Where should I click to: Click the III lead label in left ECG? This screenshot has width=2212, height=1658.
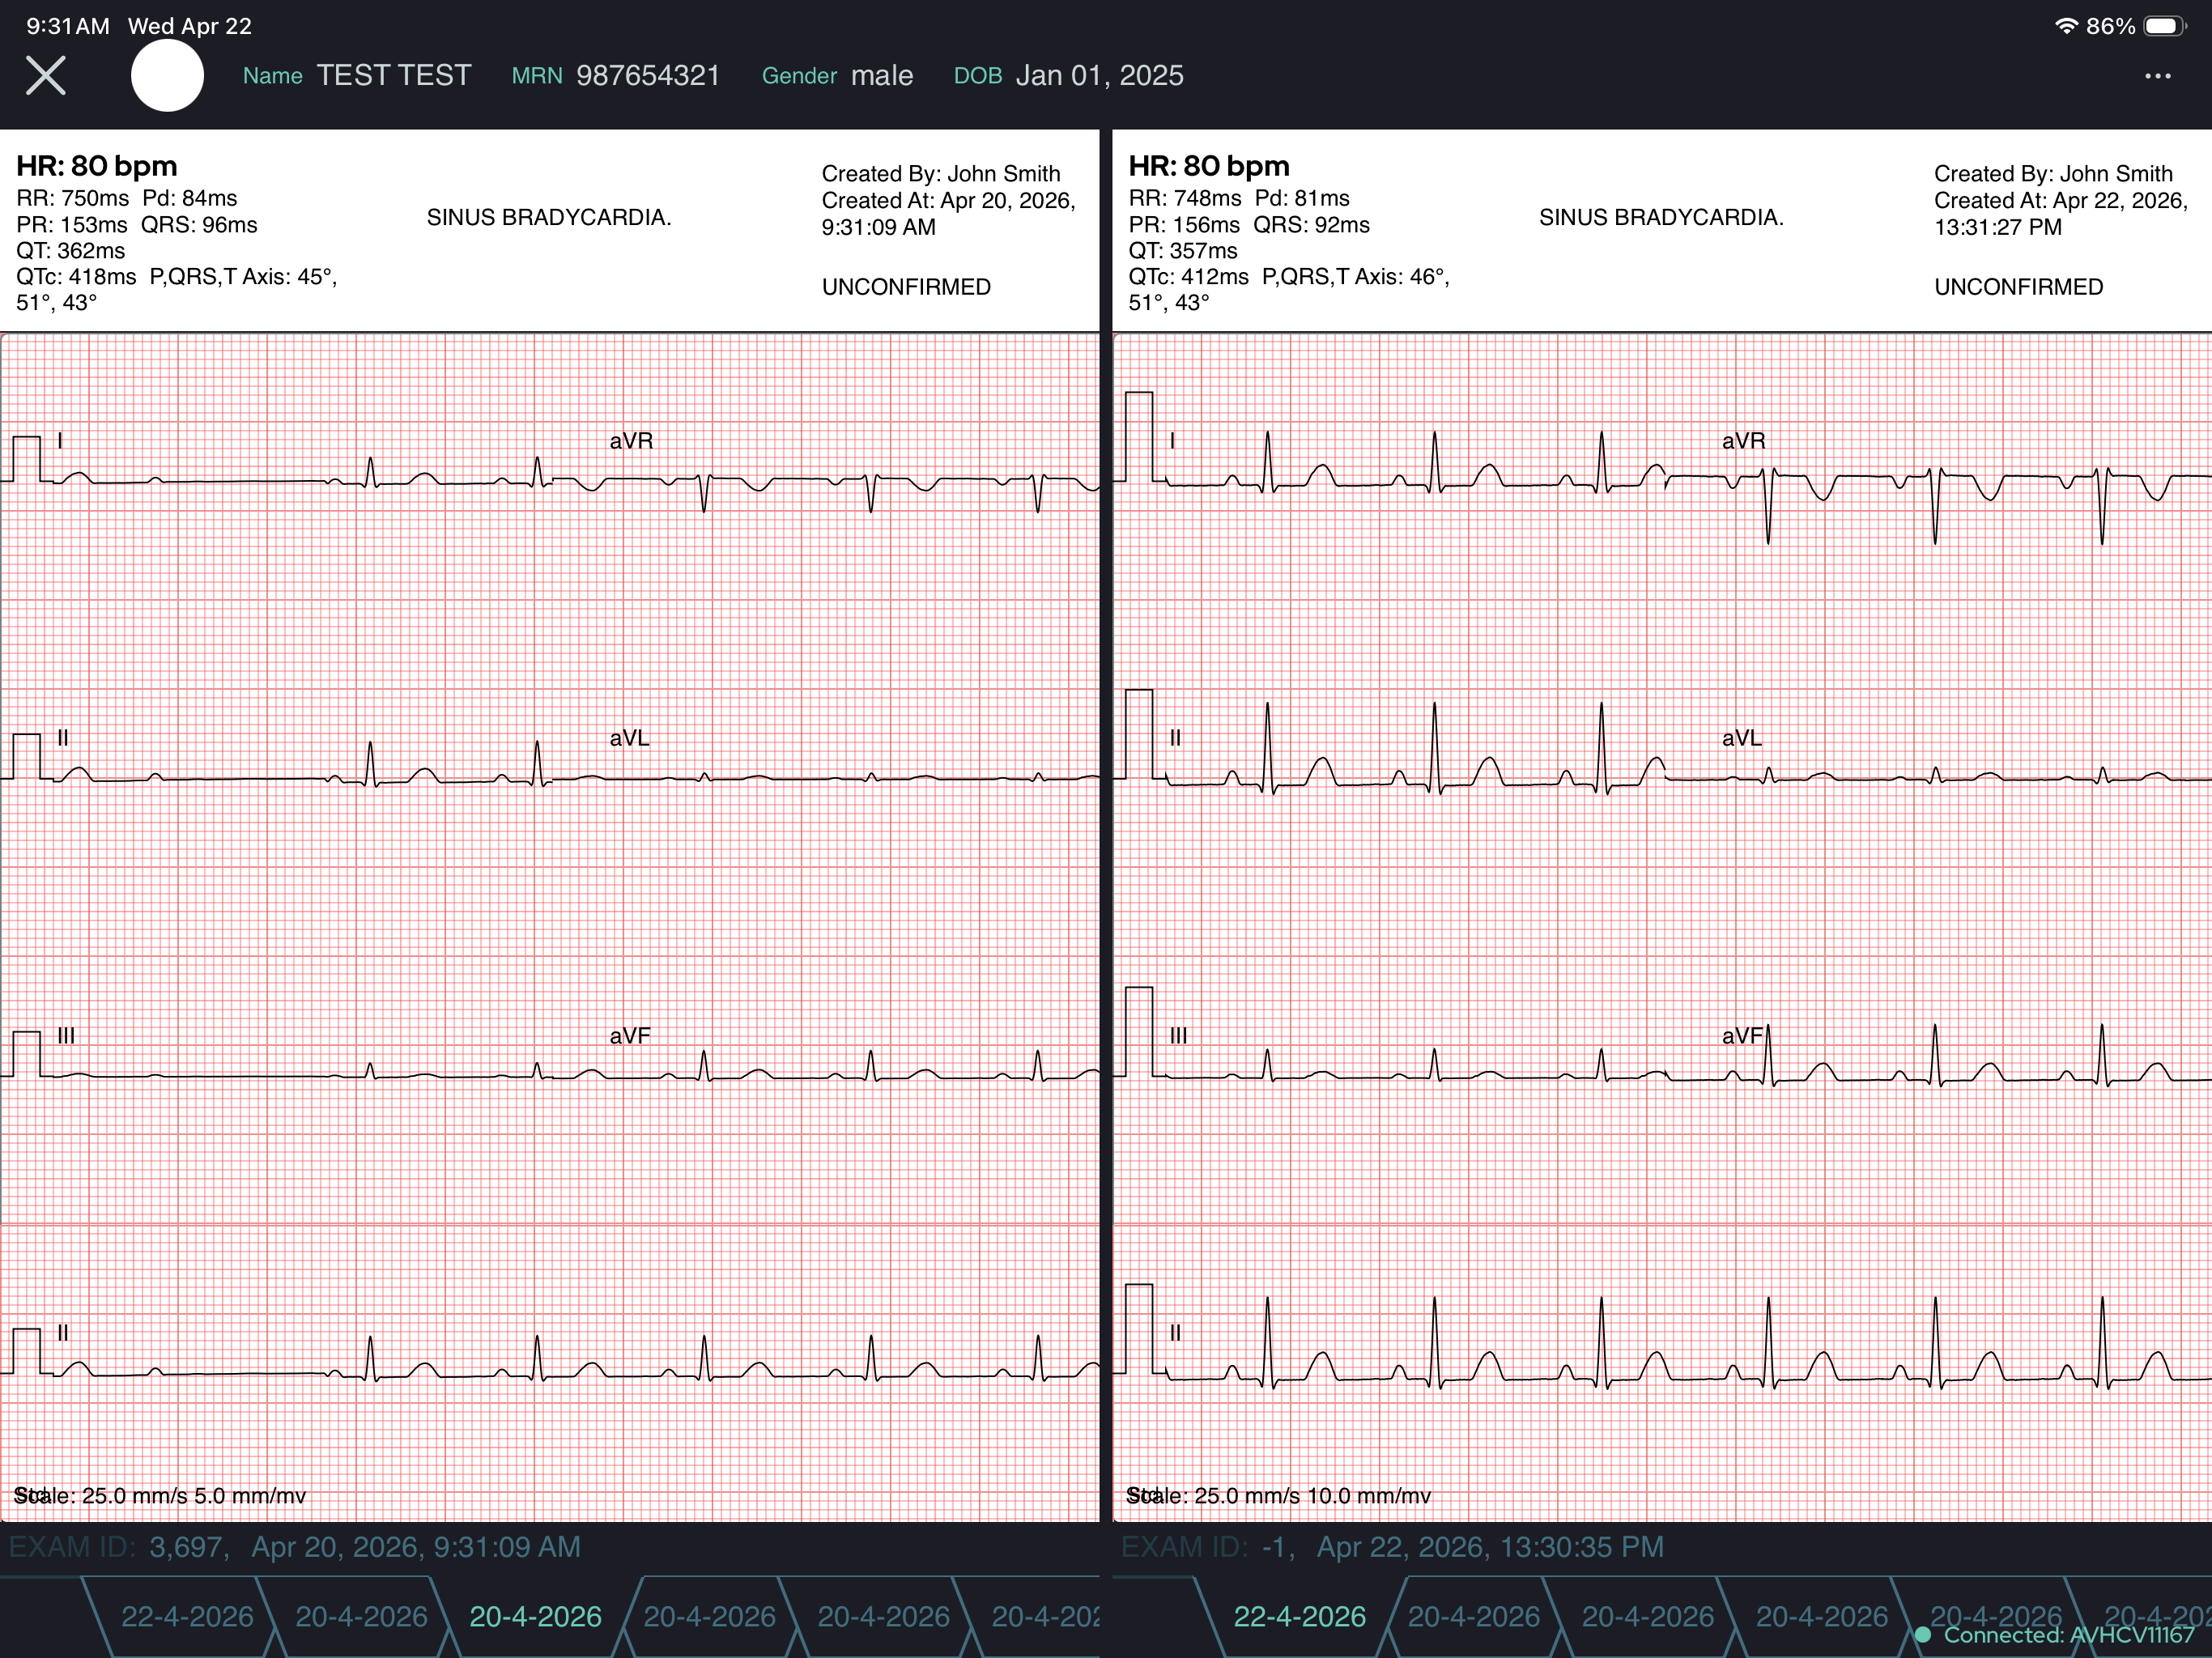click(x=66, y=1036)
